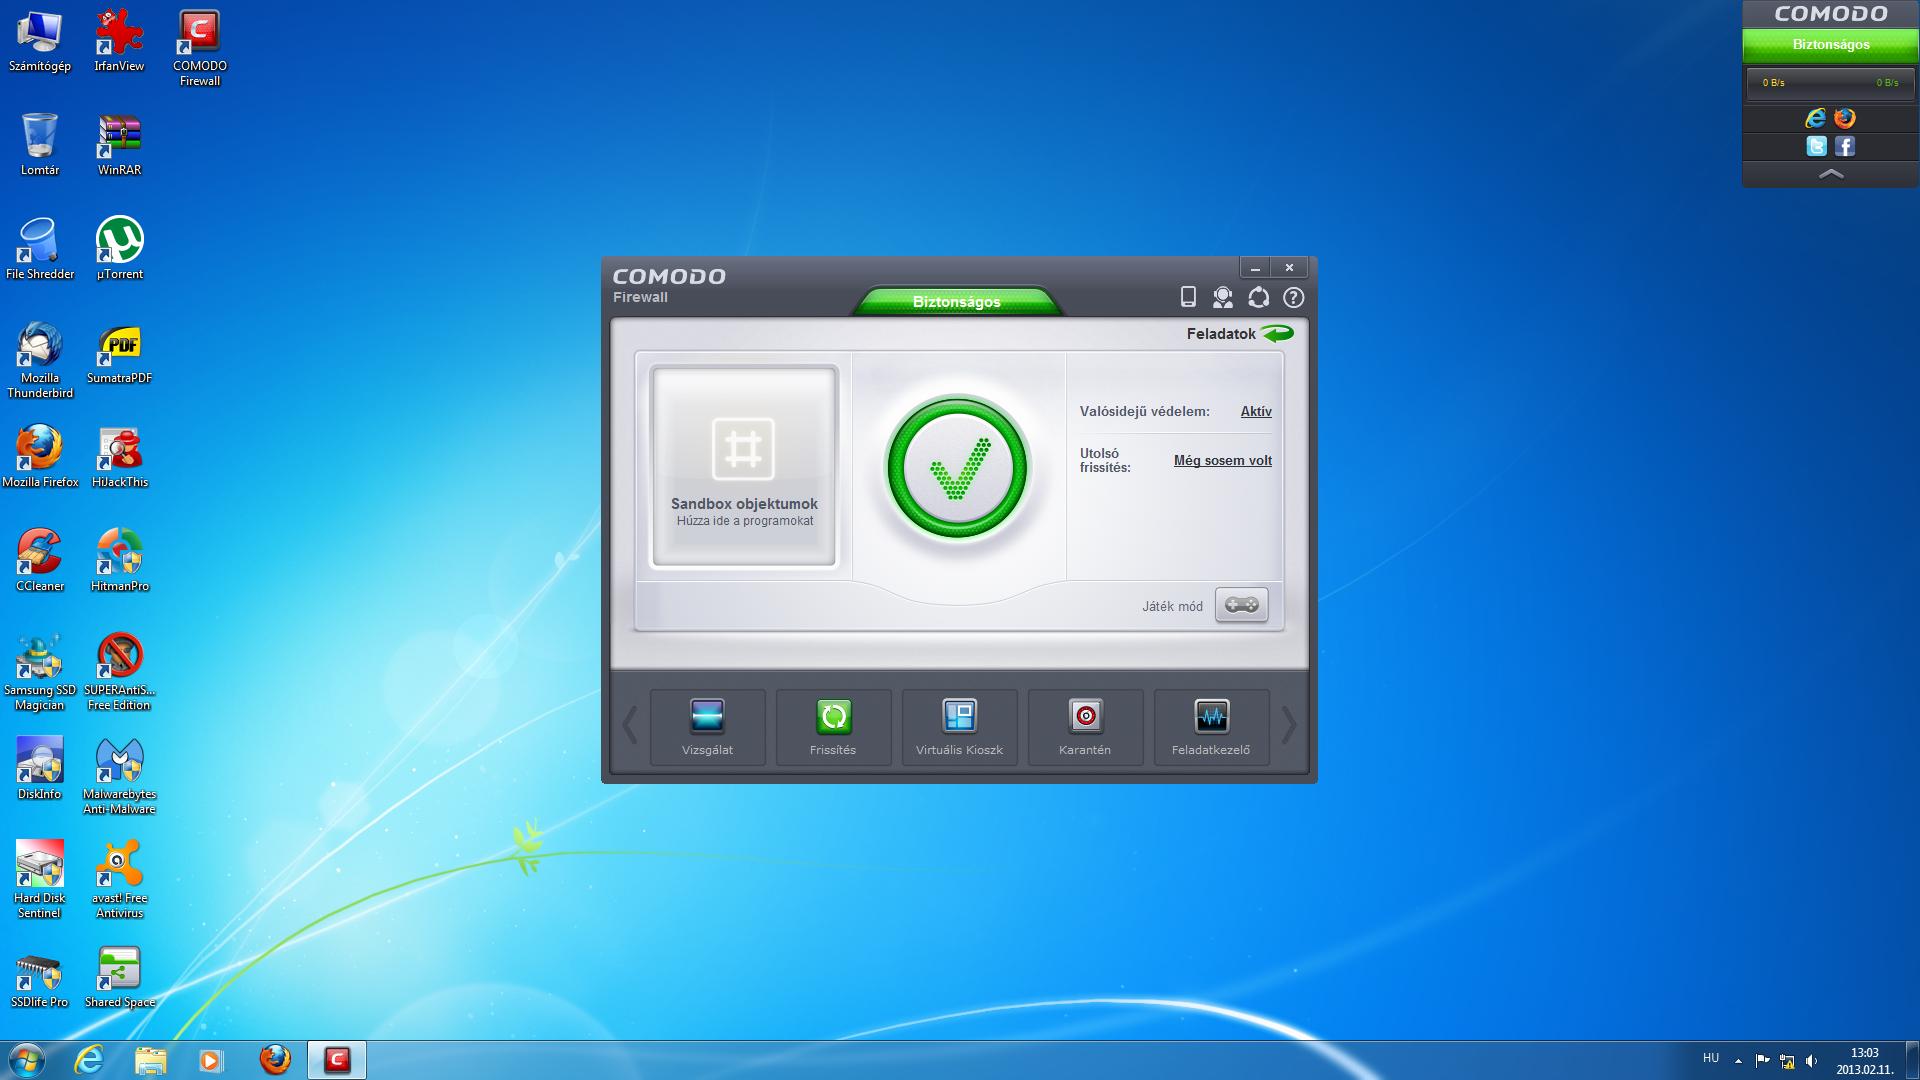Click the Twitter icon in widget
1920x1080 pixels.
point(1816,146)
